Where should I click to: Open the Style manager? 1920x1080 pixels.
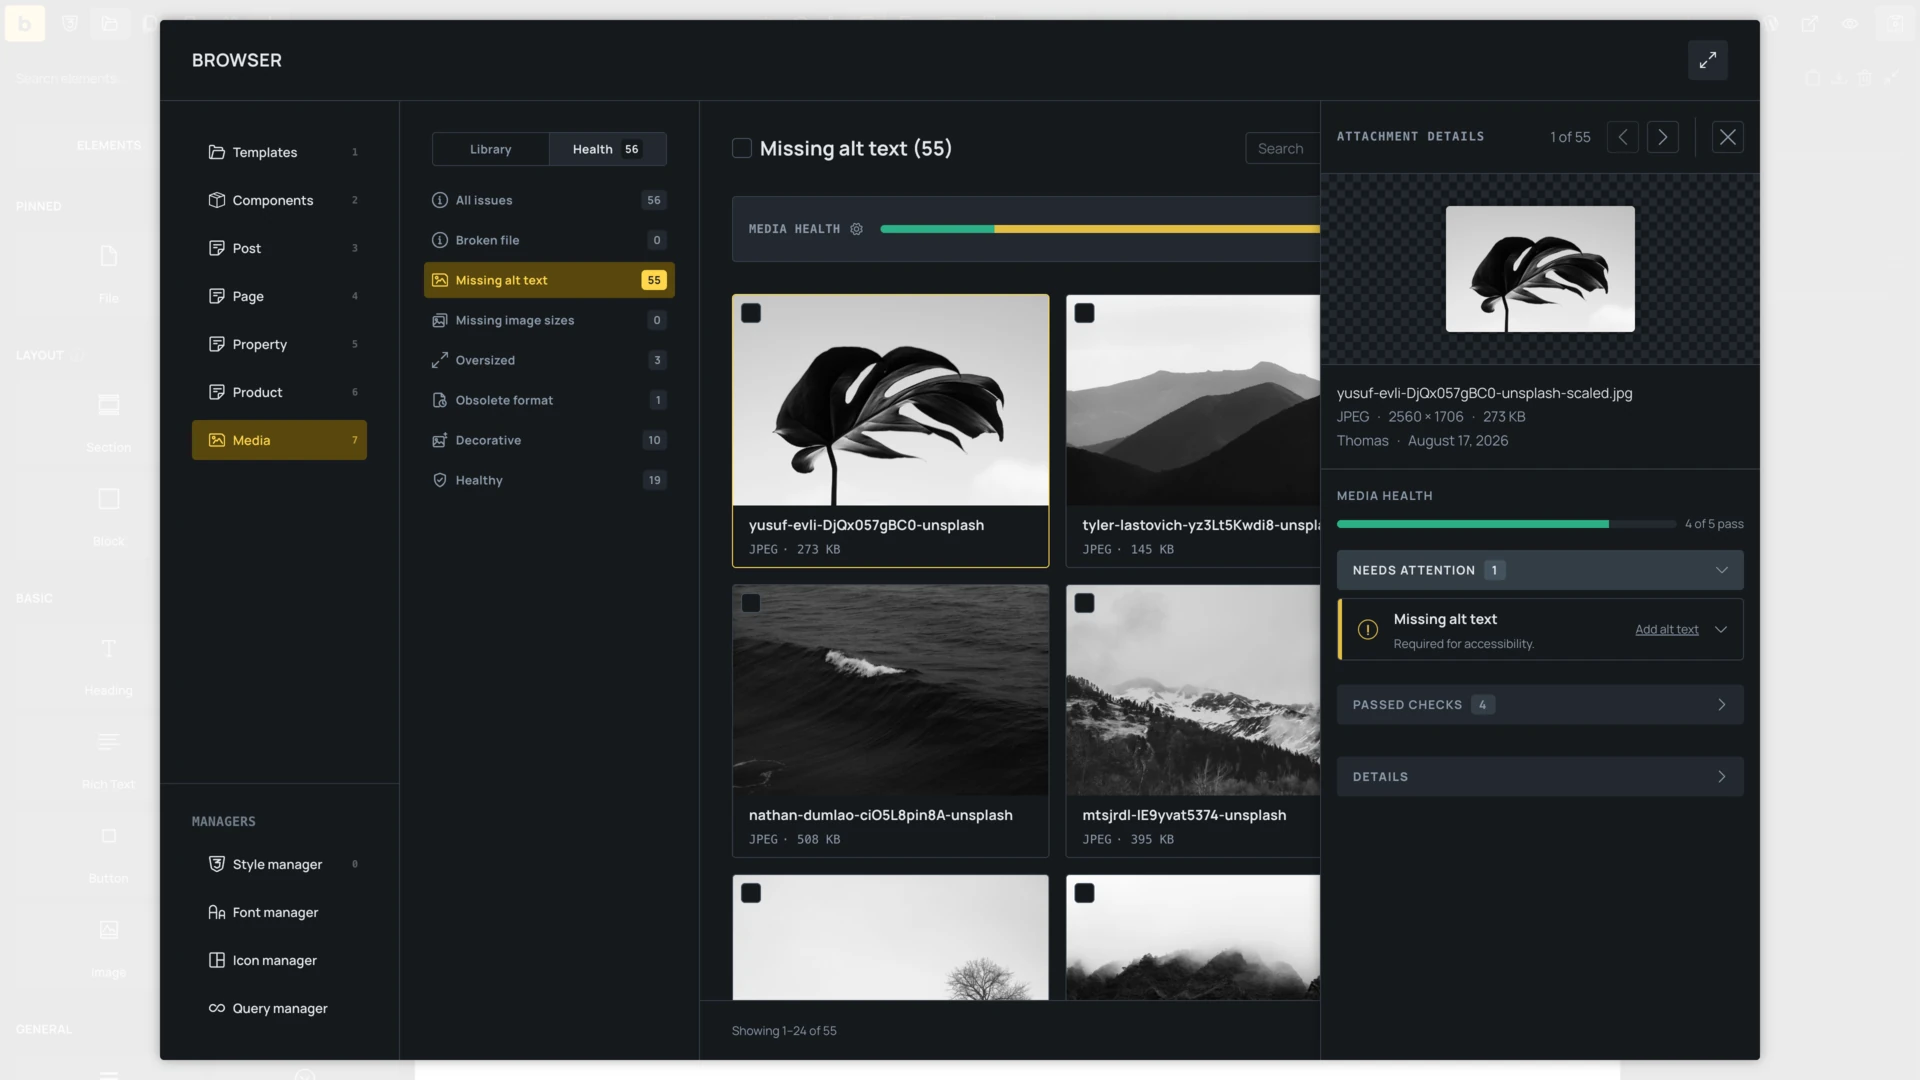[x=279, y=864]
